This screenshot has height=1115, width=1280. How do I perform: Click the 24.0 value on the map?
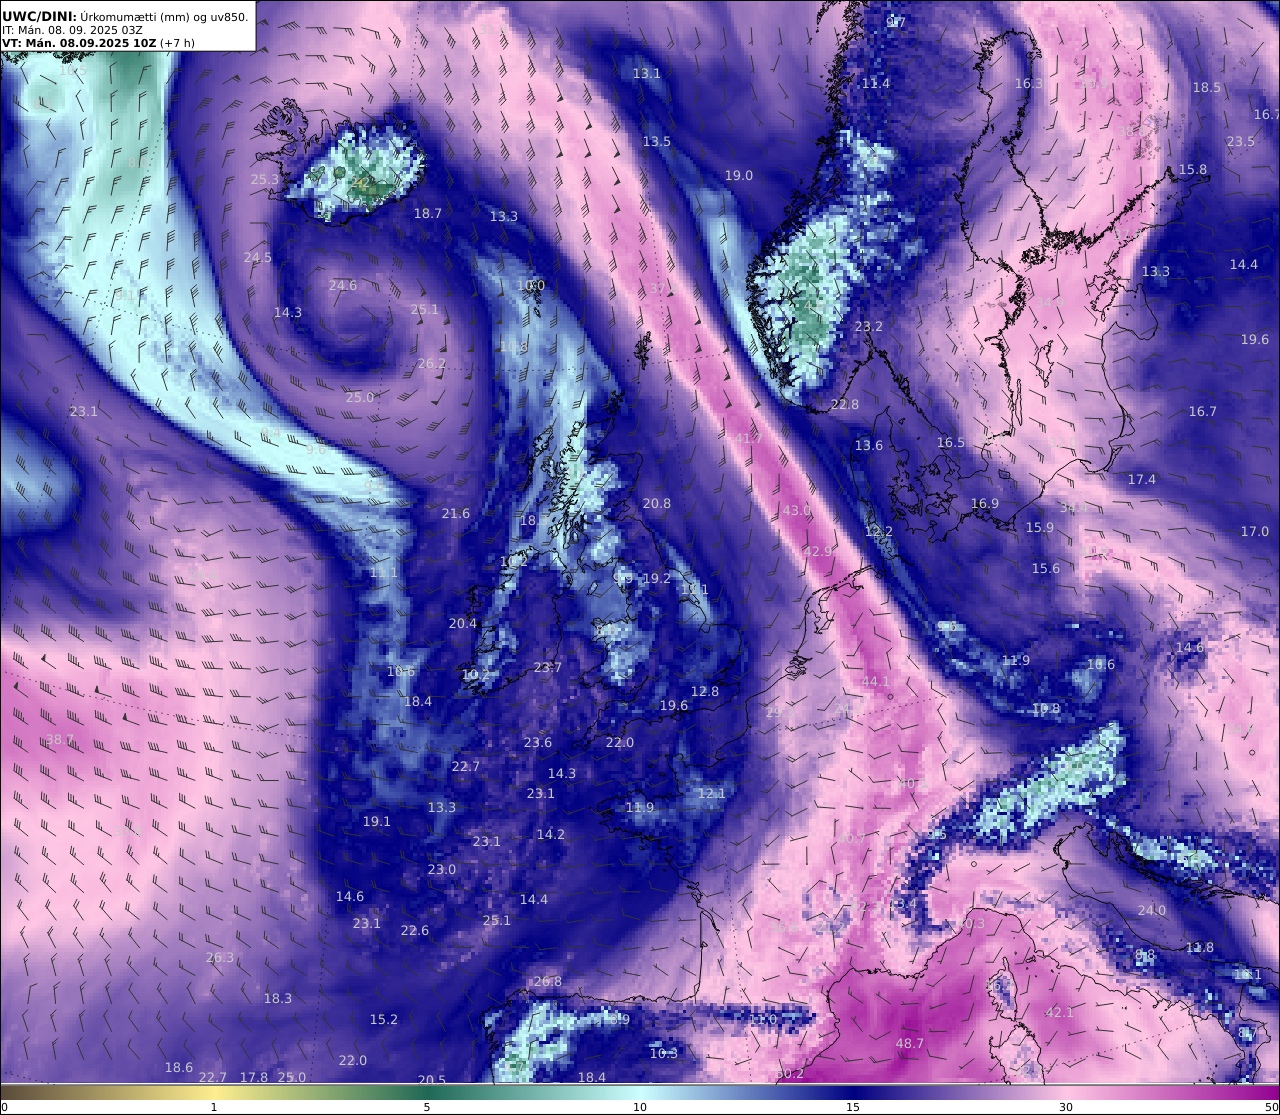click(1152, 910)
